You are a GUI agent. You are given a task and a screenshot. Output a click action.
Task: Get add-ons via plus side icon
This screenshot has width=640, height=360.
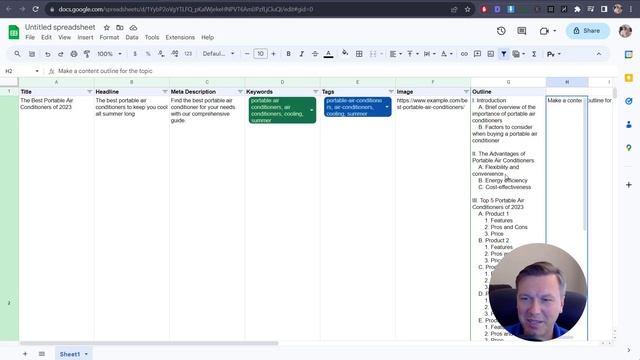tap(629, 185)
